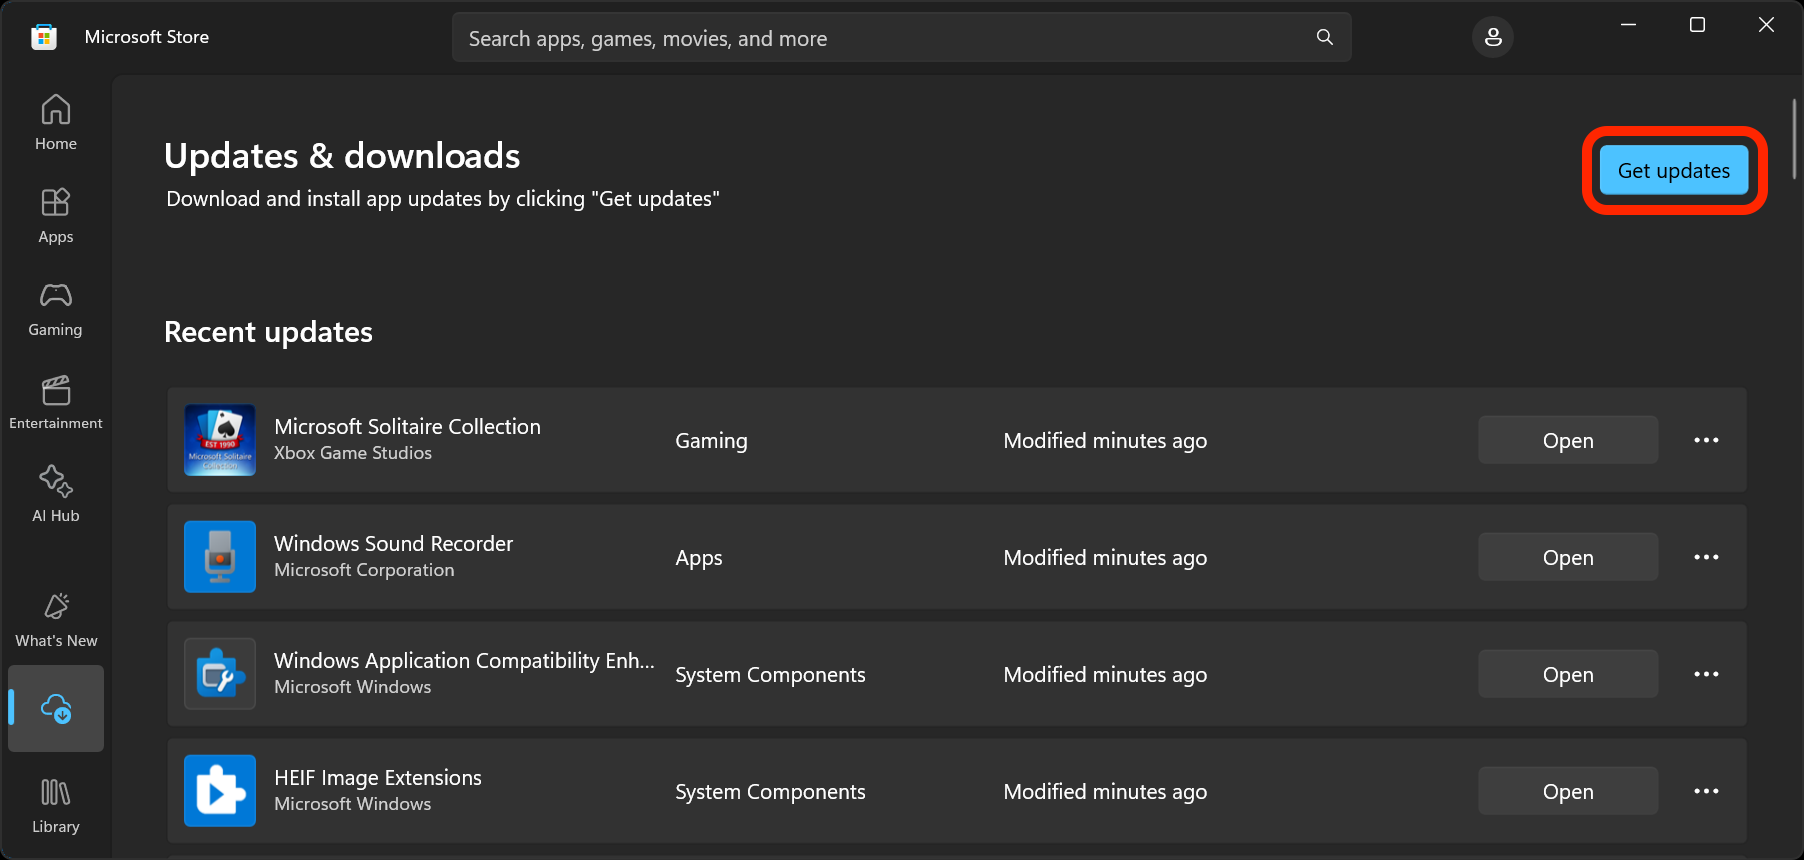Click System Components label for HEIF Image Extensions

[x=770, y=792]
